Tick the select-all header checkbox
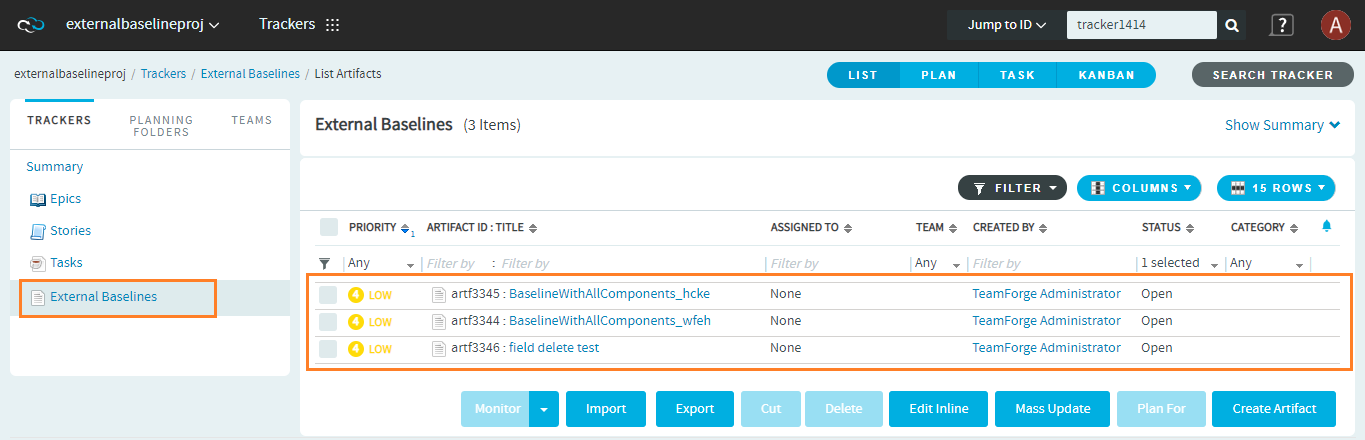 329,227
